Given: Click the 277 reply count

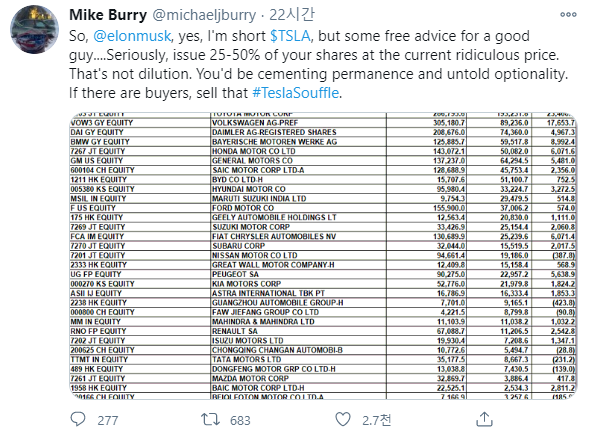Looking at the screenshot, I should (108, 420).
